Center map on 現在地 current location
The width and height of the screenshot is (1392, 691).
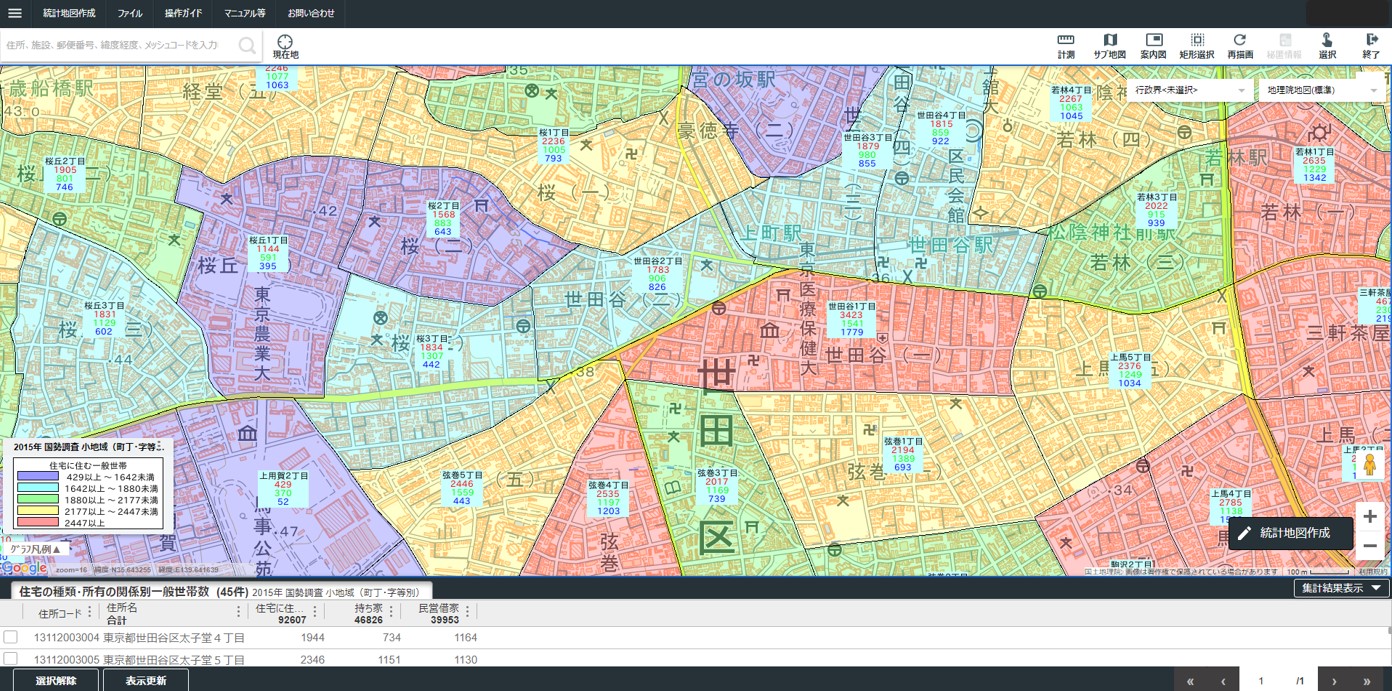[285, 47]
